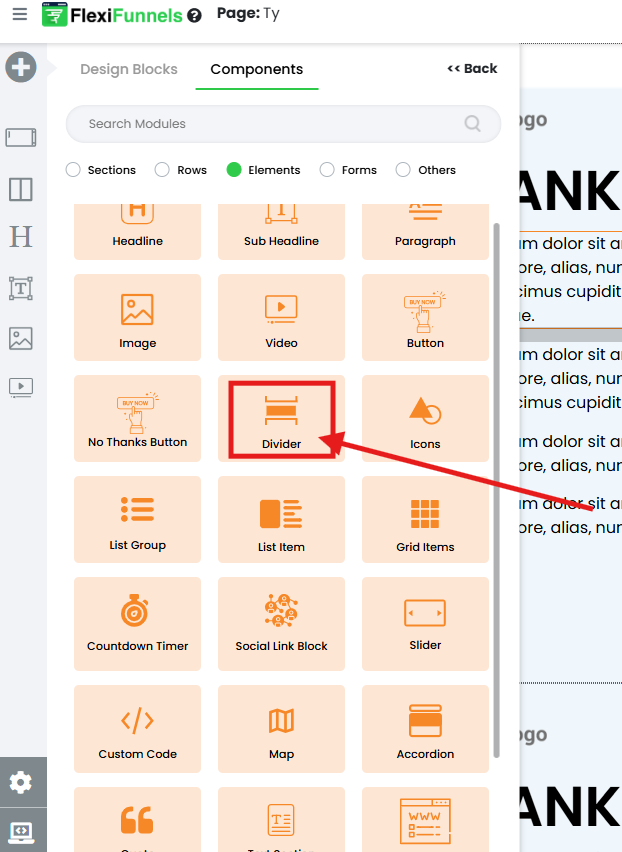The width and height of the screenshot is (622, 852).
Task: Add the List Item element
Action: [x=281, y=519]
